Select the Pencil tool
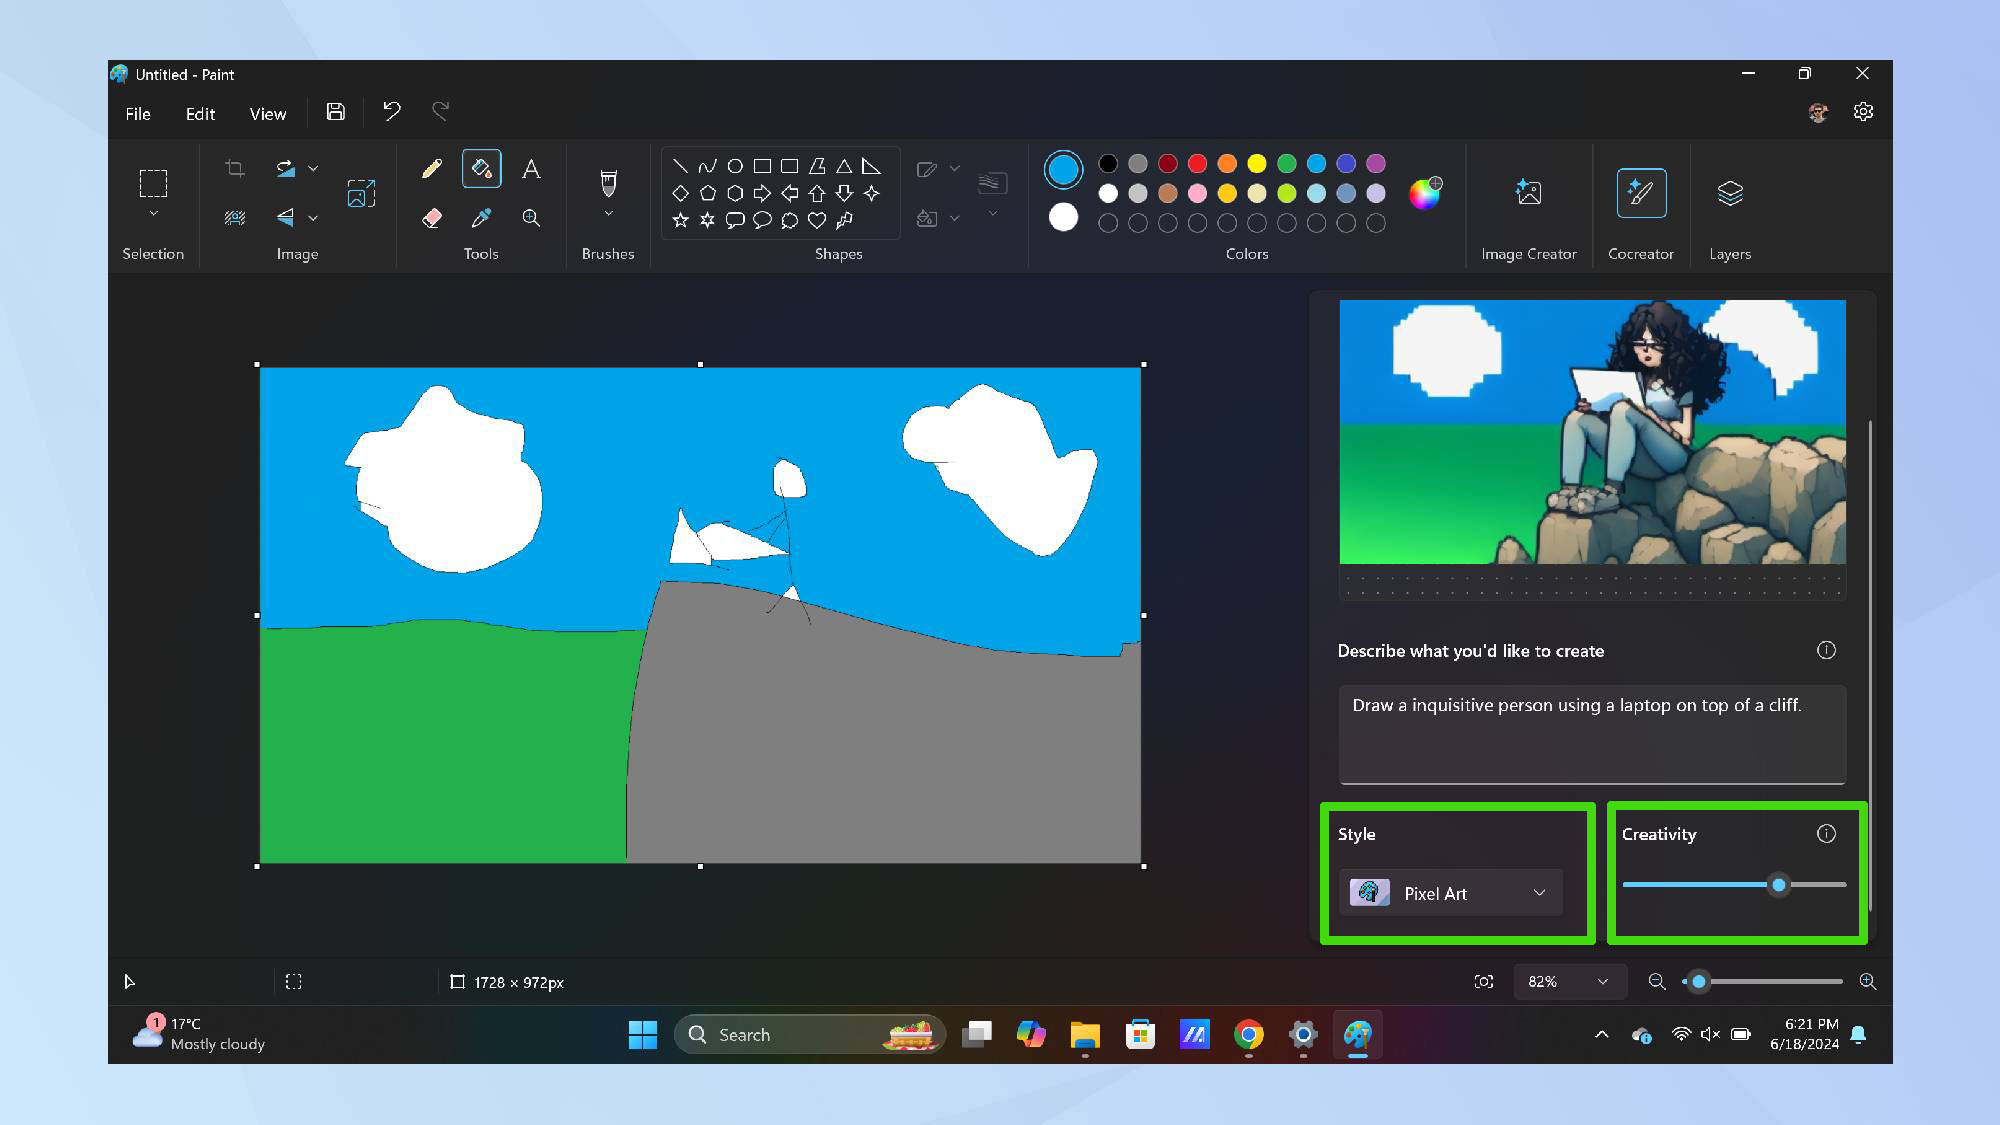 pos(432,168)
